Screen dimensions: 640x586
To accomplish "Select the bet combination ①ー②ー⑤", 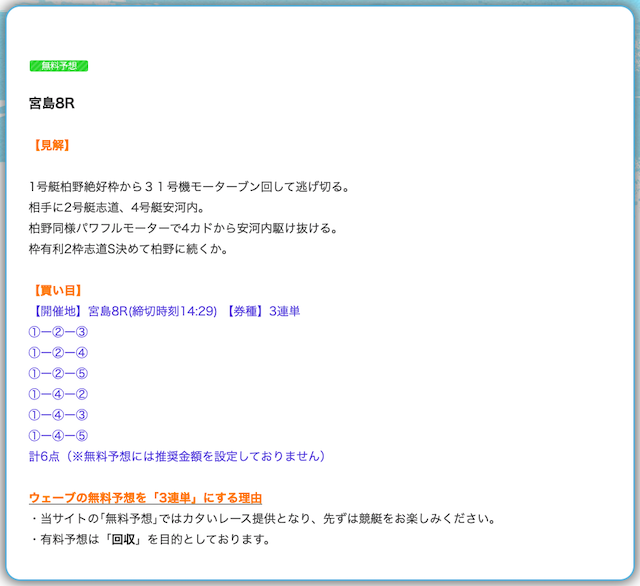I will (58, 373).
